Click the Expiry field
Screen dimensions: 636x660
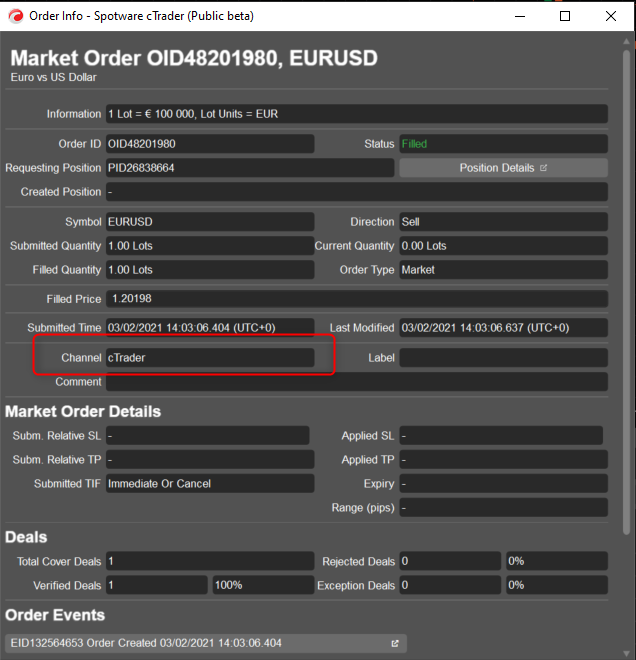pos(503,484)
